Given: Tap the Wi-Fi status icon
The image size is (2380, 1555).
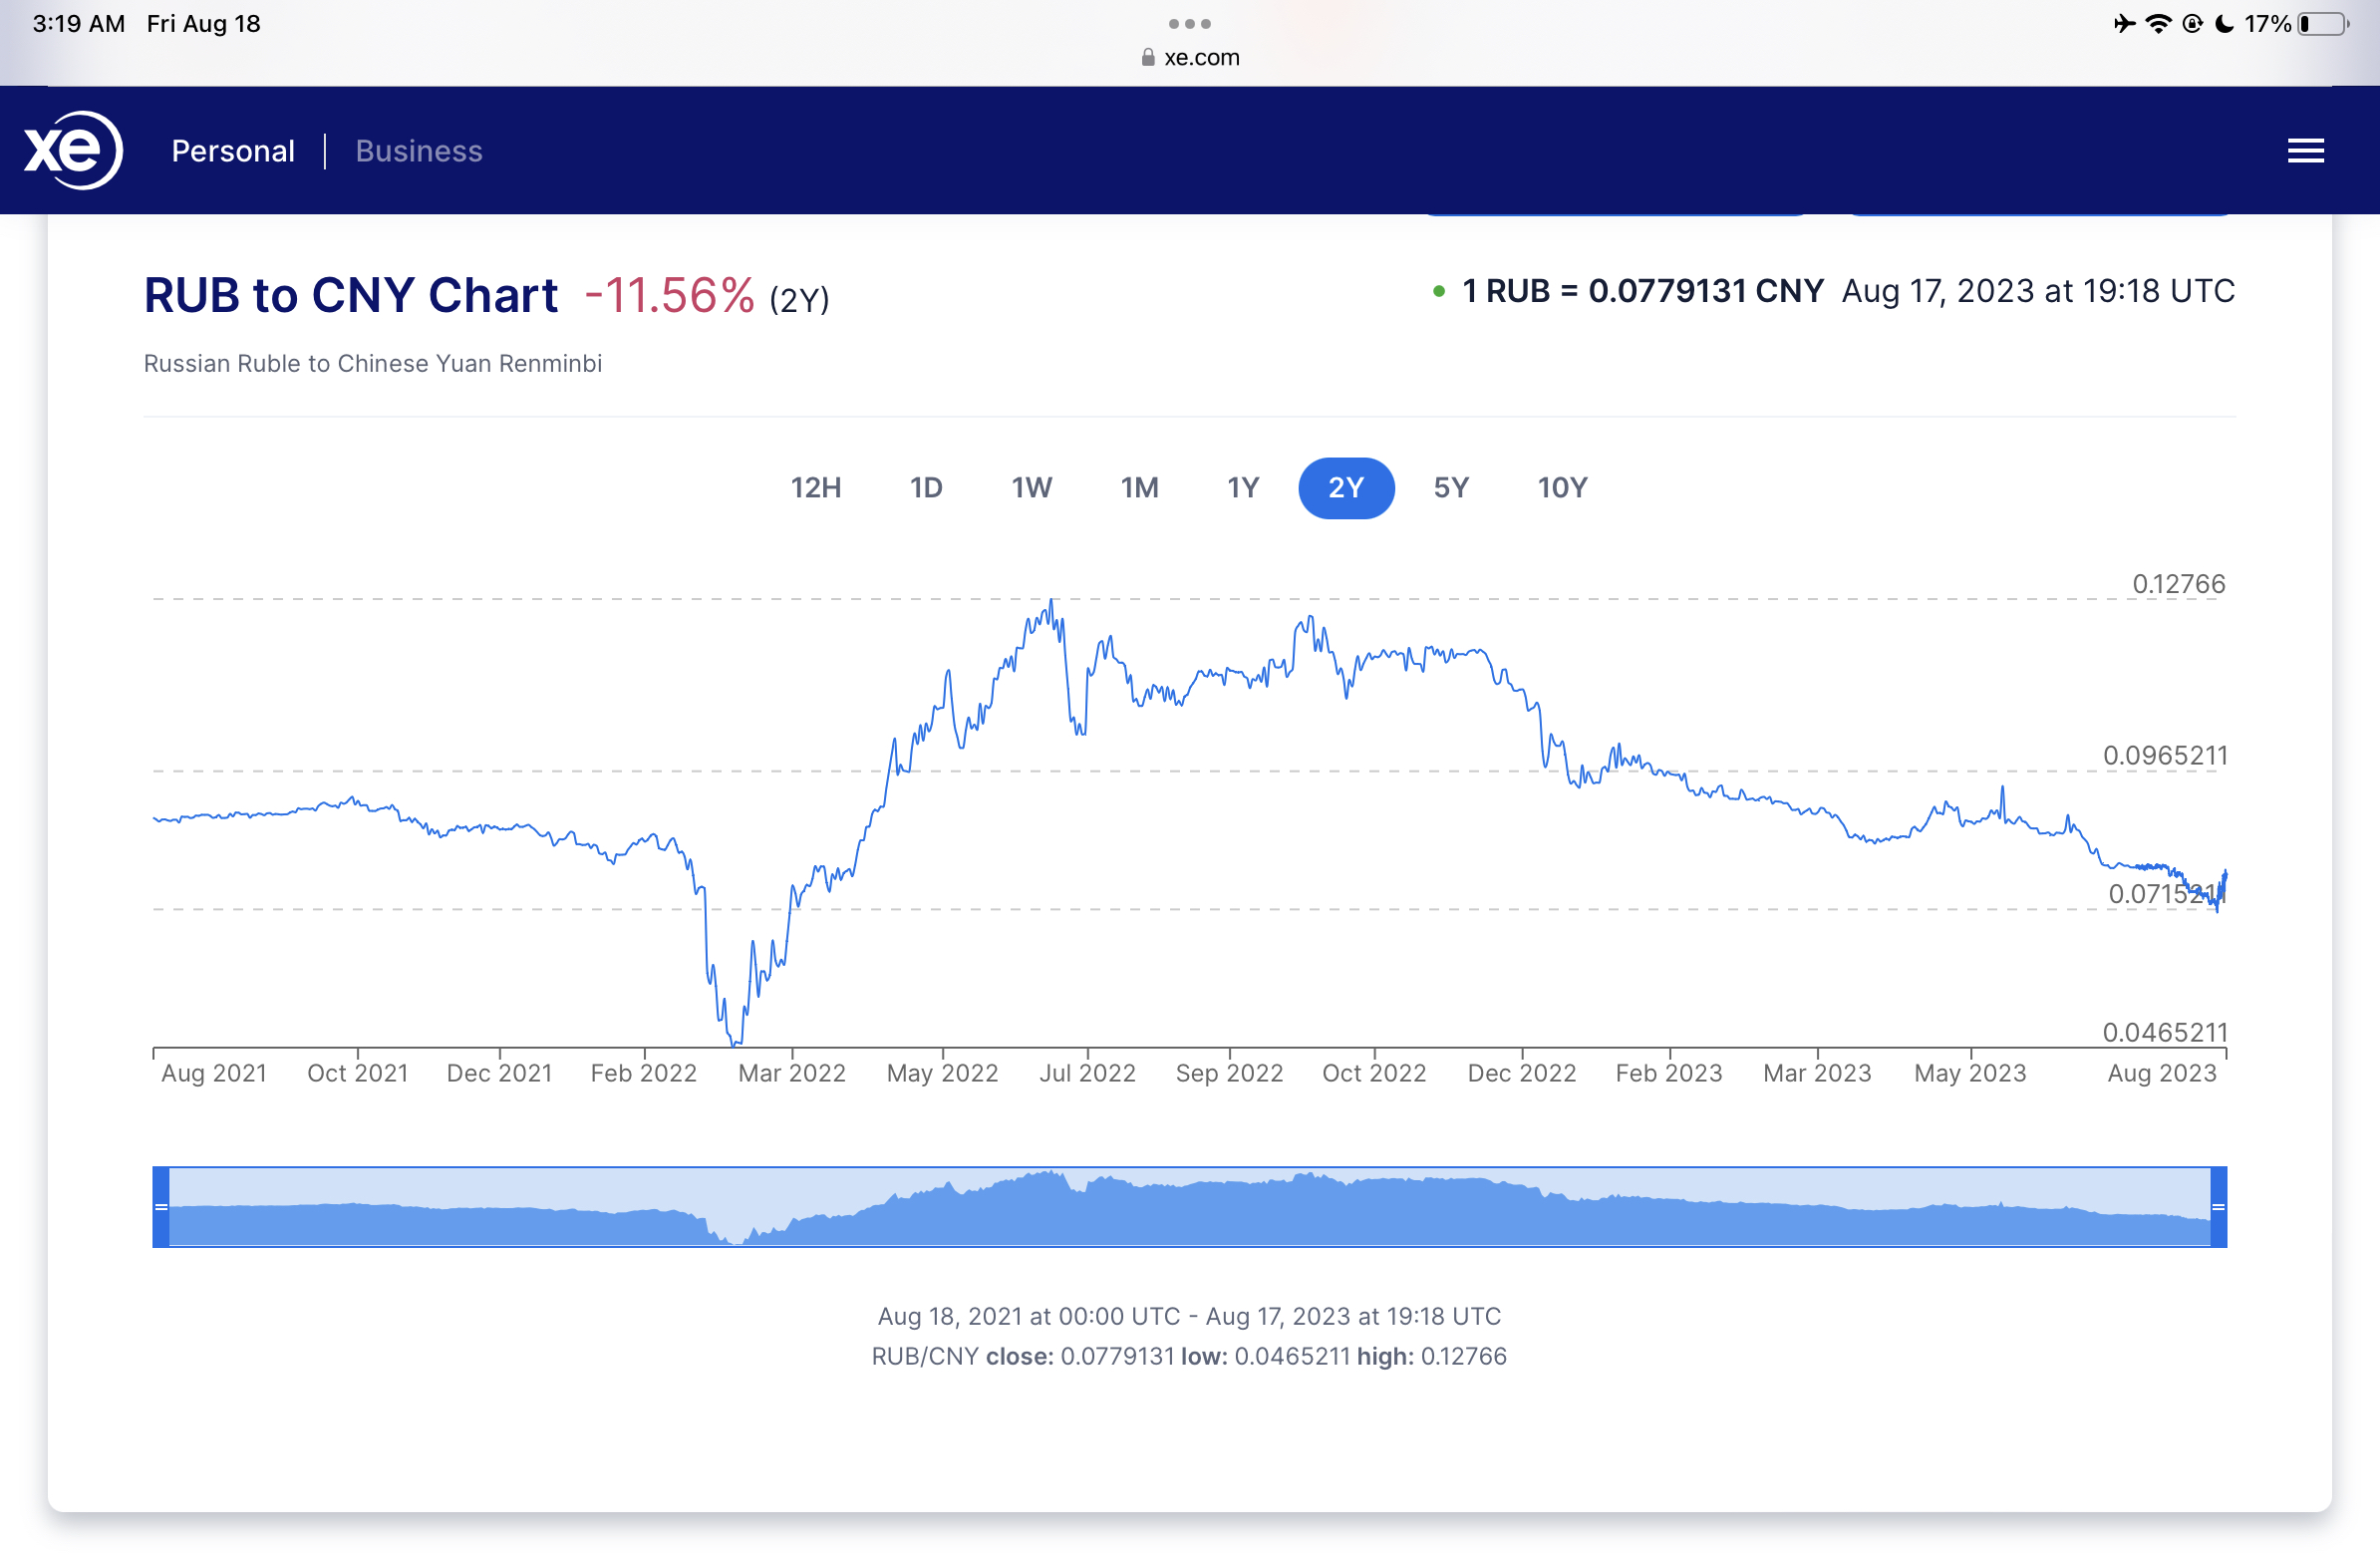Looking at the screenshot, I should tap(2158, 23).
